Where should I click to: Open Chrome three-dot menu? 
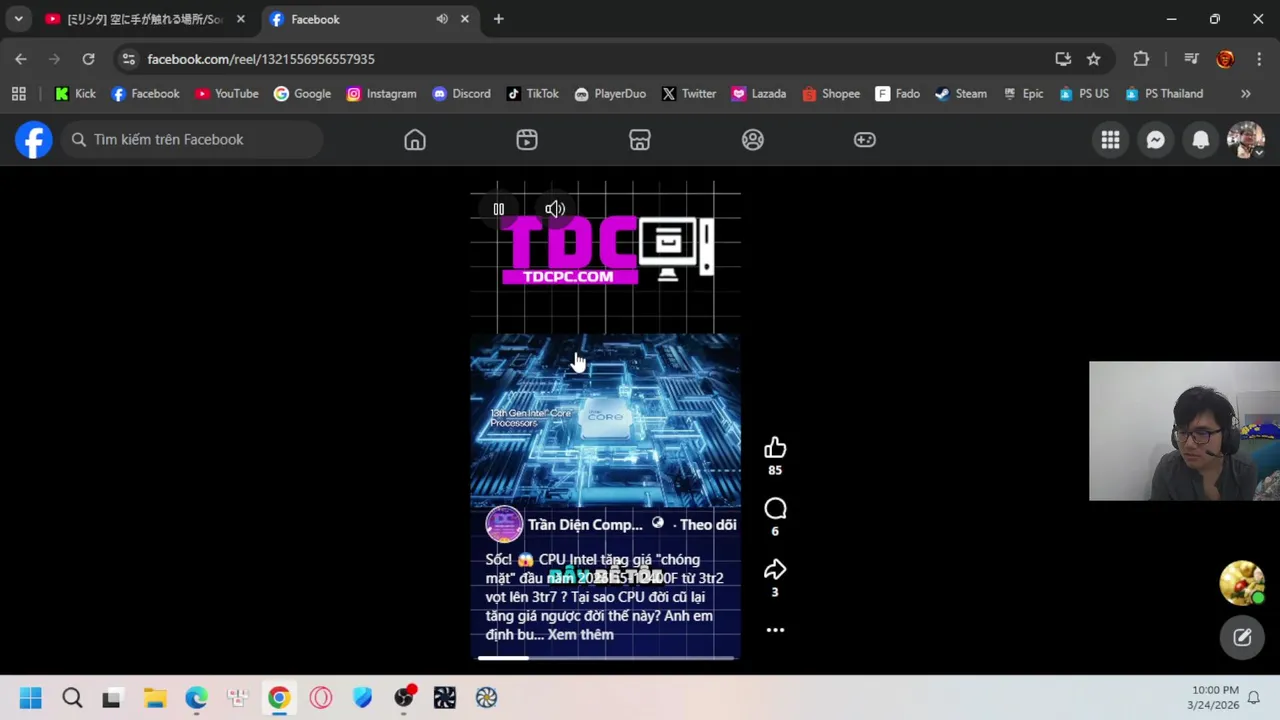pyautogui.click(x=1258, y=59)
